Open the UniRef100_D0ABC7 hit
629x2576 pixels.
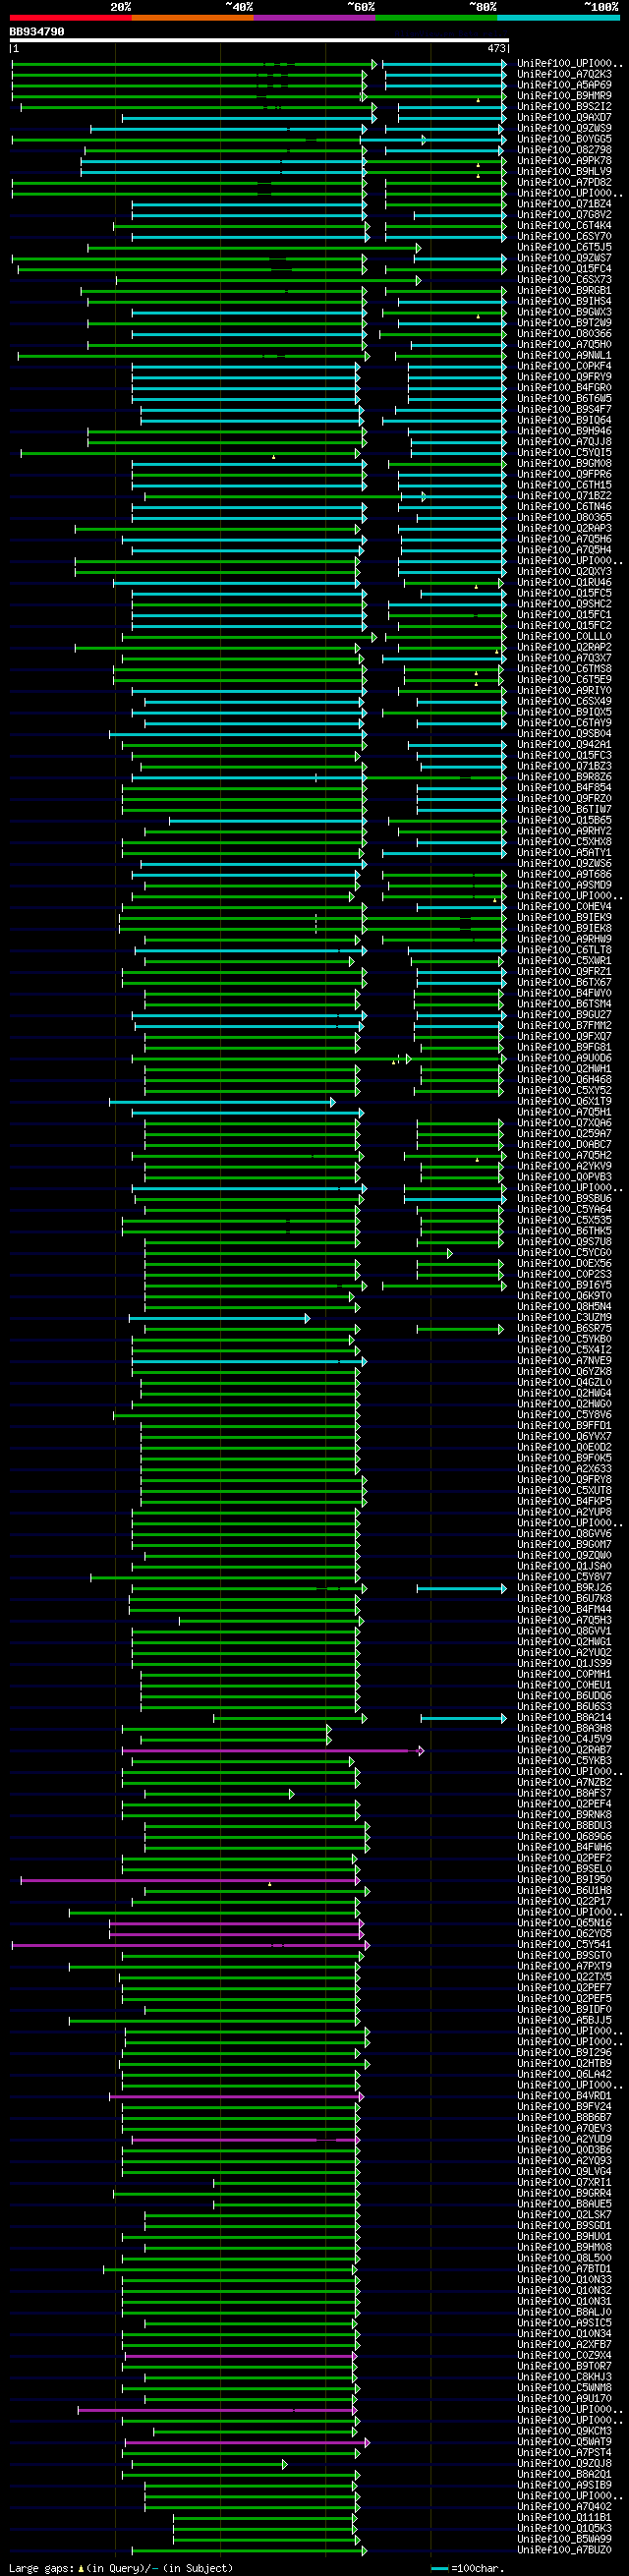(564, 1145)
